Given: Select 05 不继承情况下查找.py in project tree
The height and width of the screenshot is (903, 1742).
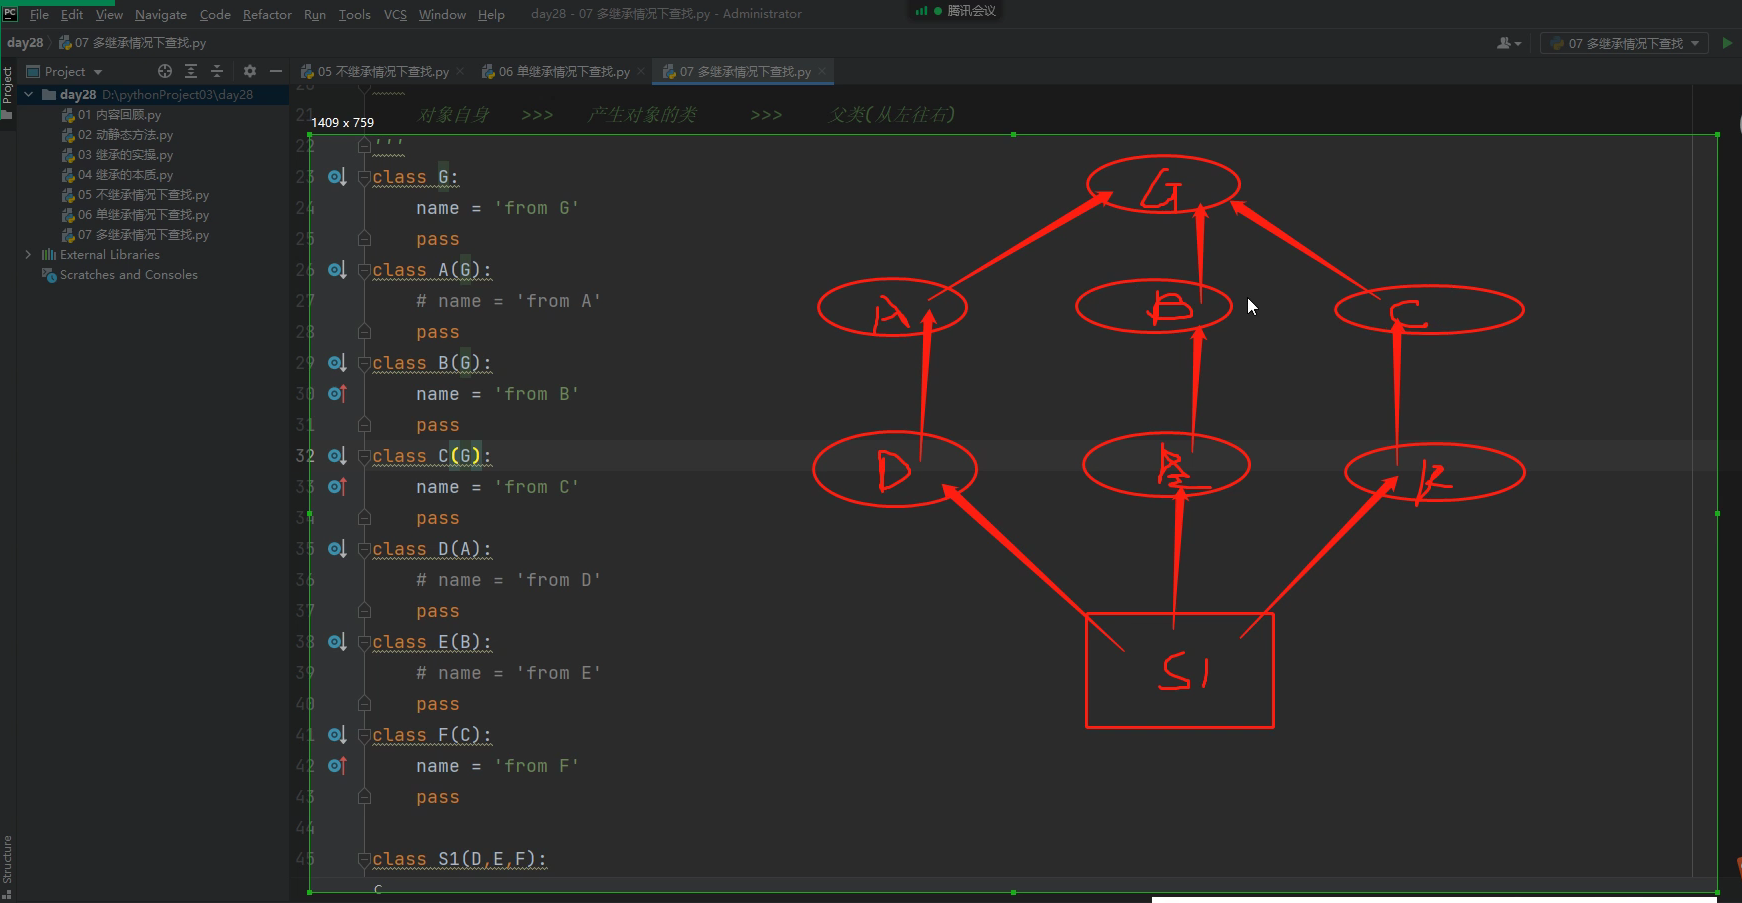Looking at the screenshot, I should [x=135, y=195].
